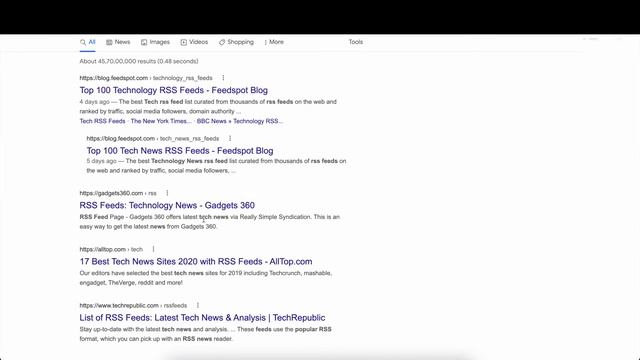640x360 pixels.
Task: Click the News tab icon
Action: coord(109,42)
